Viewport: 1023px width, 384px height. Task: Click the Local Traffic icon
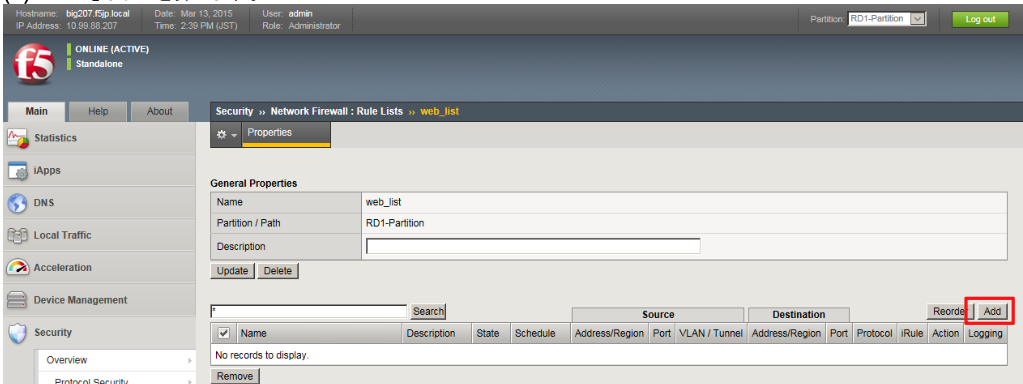tap(18, 235)
